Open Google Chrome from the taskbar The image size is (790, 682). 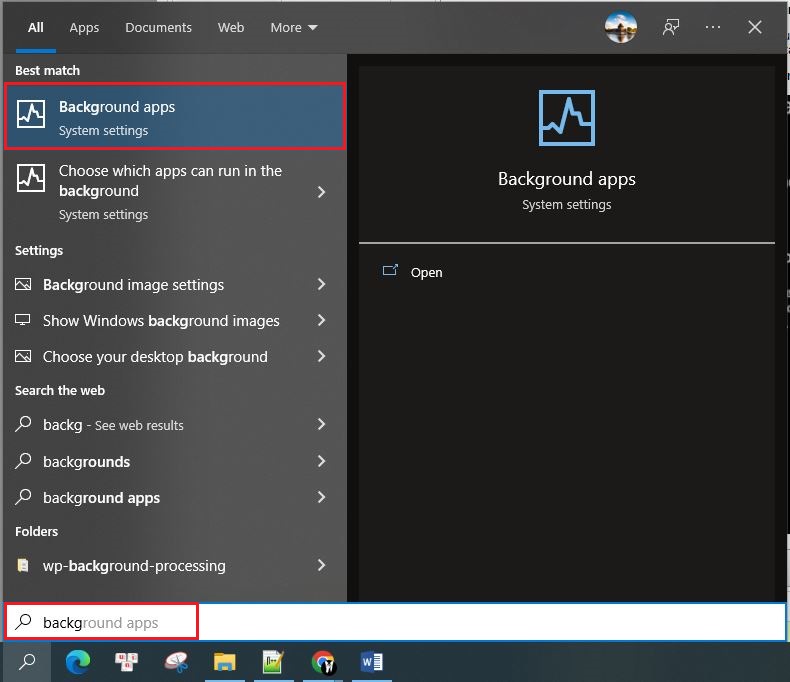pos(322,661)
